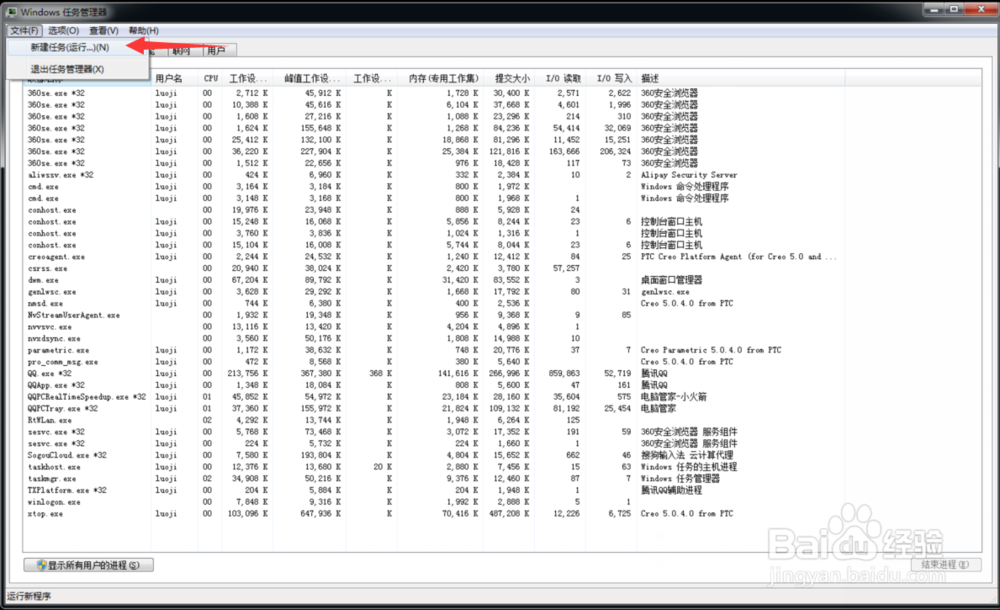This screenshot has height=610, width=1000.
Task: Open the 帮助(H) menu
Action: coord(143,31)
